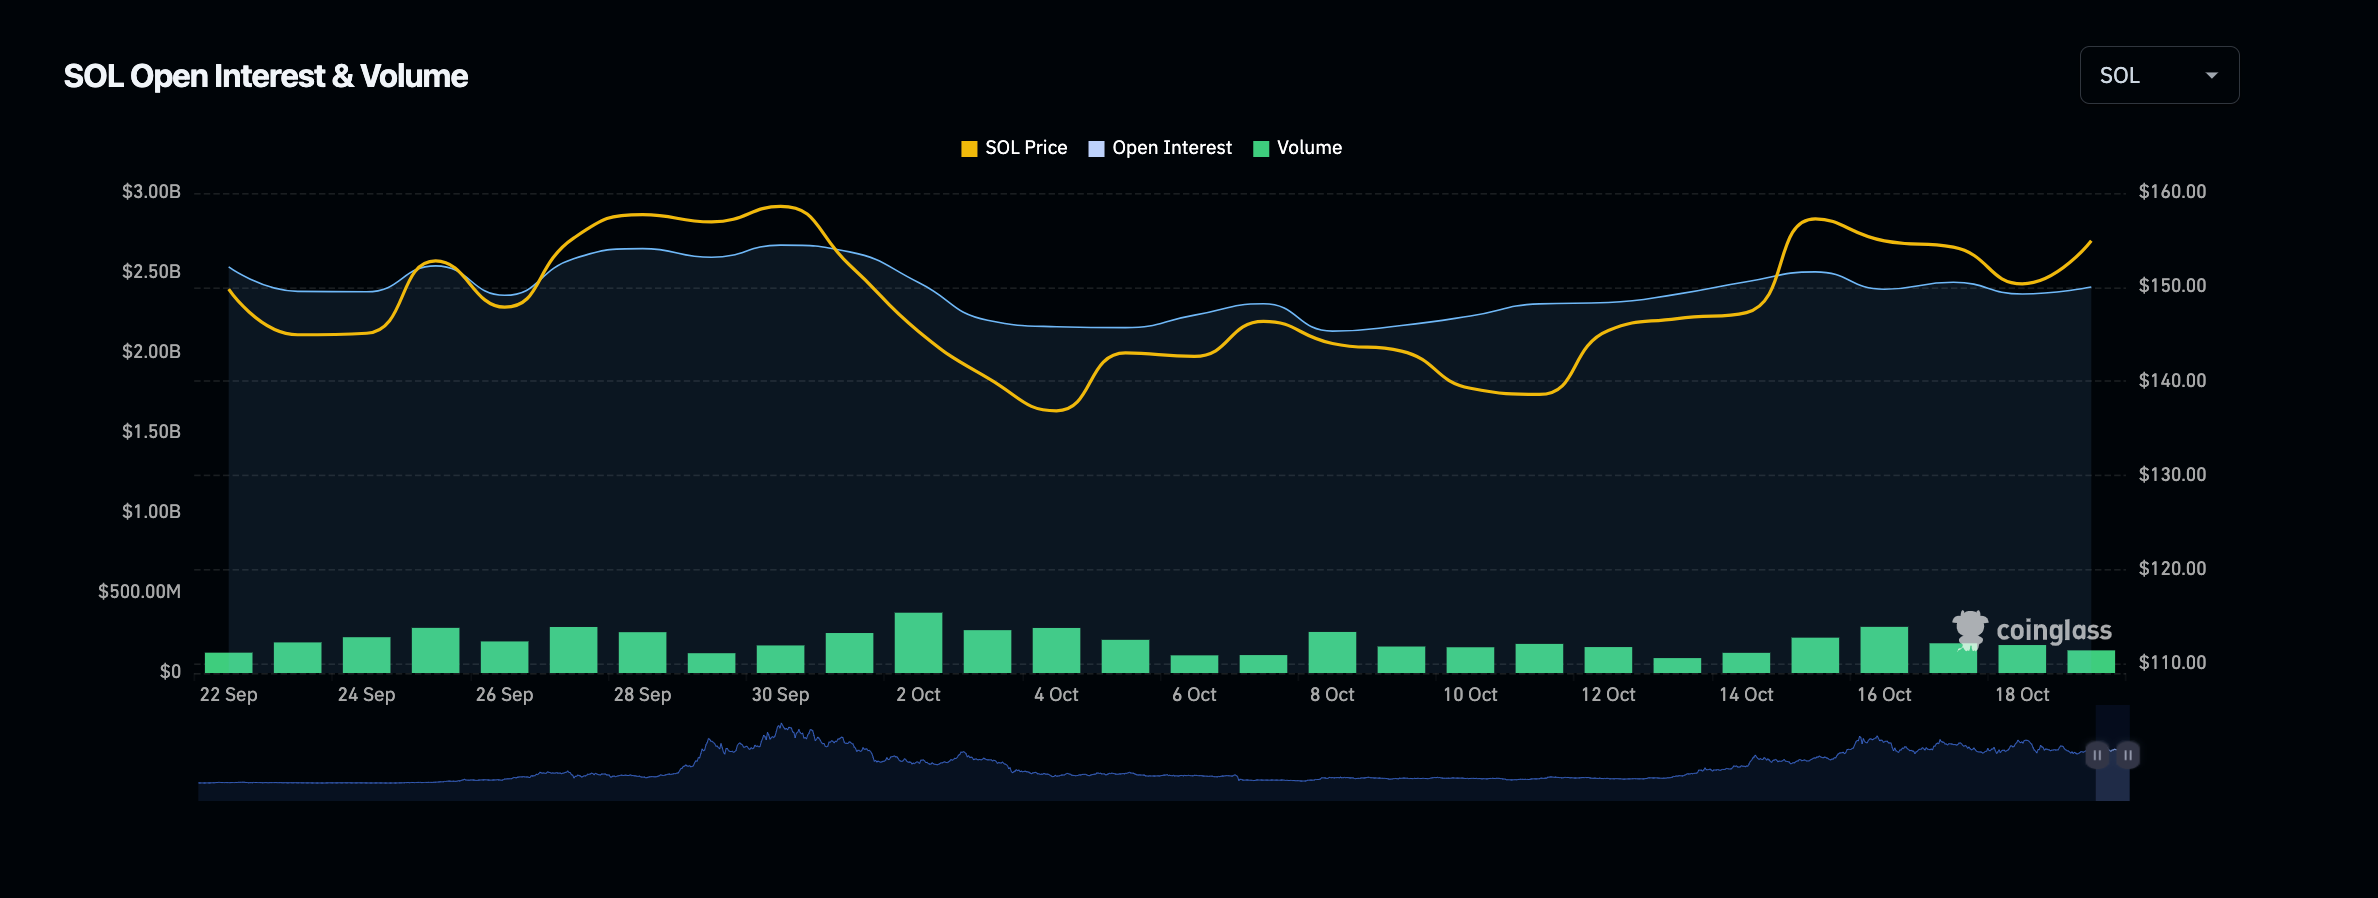The height and width of the screenshot is (898, 2378).
Task: Click the tallest volume bar at 2 Oct
Action: pyautogui.click(x=918, y=642)
